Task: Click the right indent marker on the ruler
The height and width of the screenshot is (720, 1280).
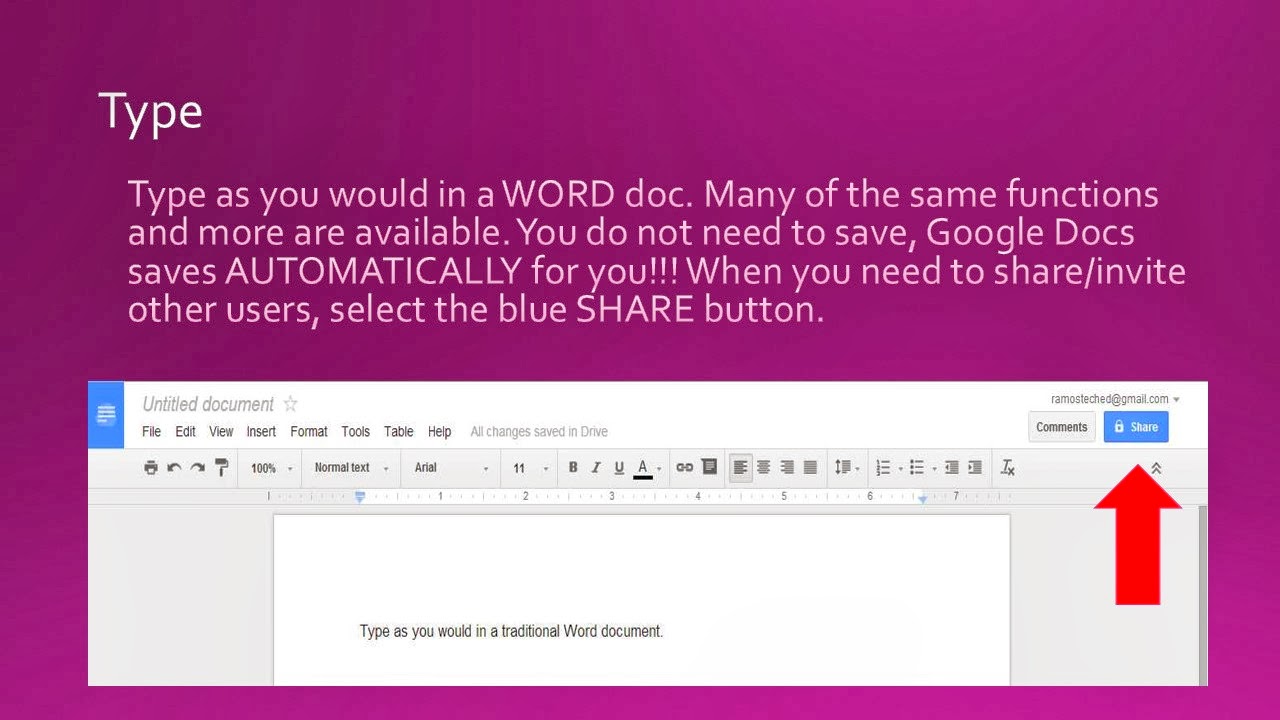Action: coord(923,498)
